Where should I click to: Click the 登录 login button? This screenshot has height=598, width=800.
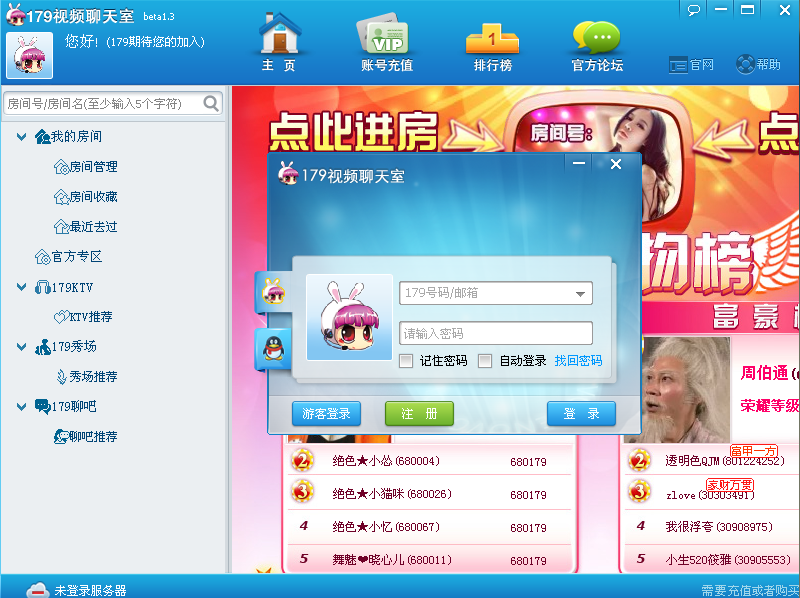pos(581,413)
